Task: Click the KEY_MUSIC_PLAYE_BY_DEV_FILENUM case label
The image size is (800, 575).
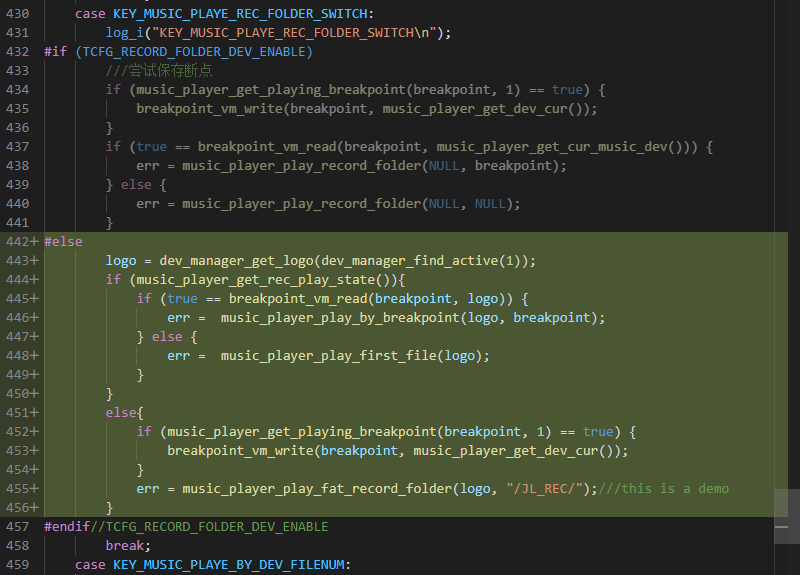Action: [x=229, y=565]
